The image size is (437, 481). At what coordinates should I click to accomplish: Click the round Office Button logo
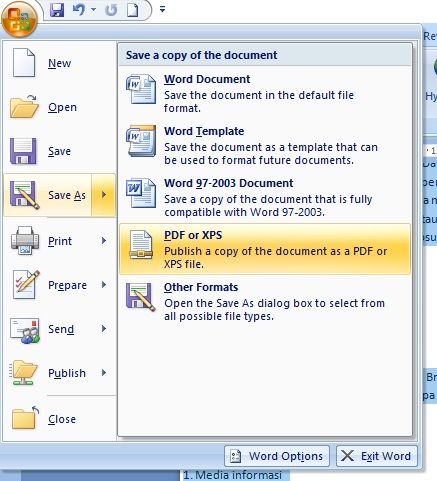19,19
